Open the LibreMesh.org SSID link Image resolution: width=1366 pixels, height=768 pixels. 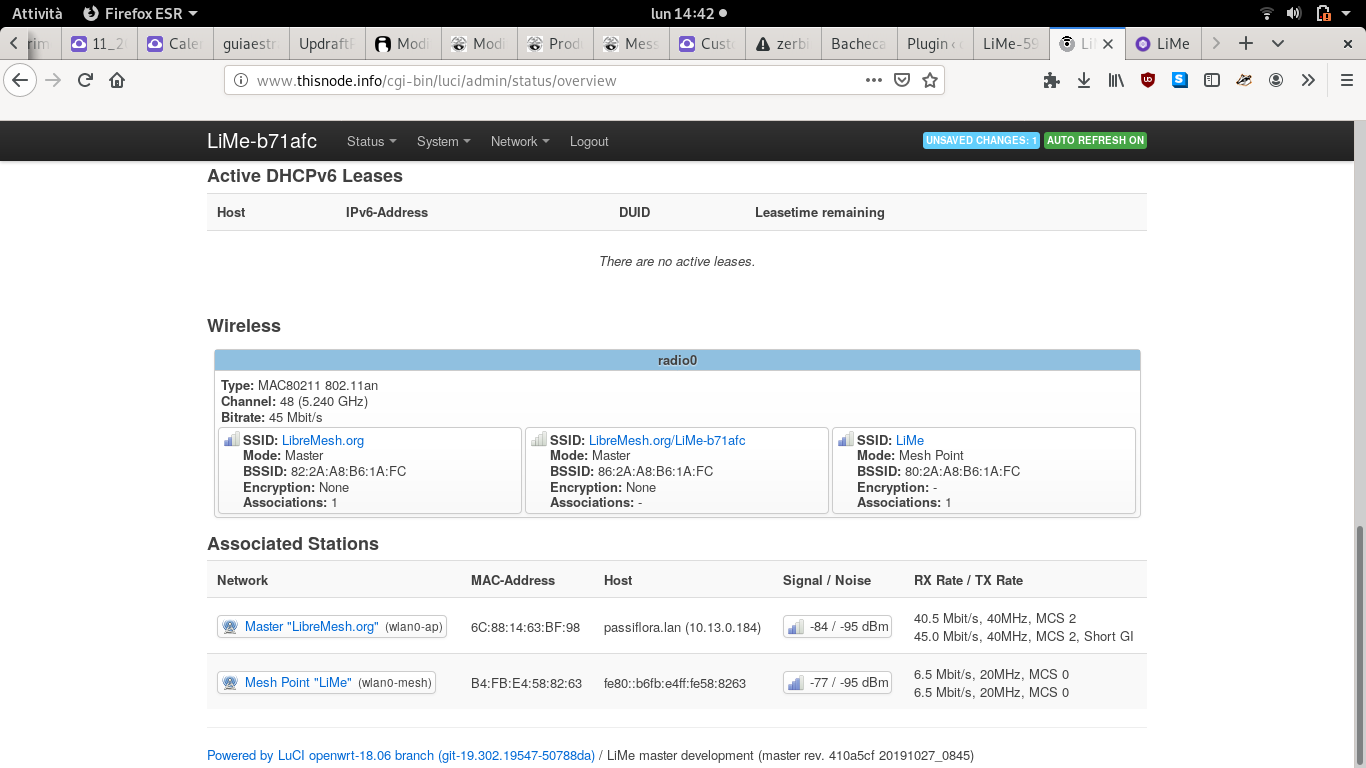click(323, 440)
